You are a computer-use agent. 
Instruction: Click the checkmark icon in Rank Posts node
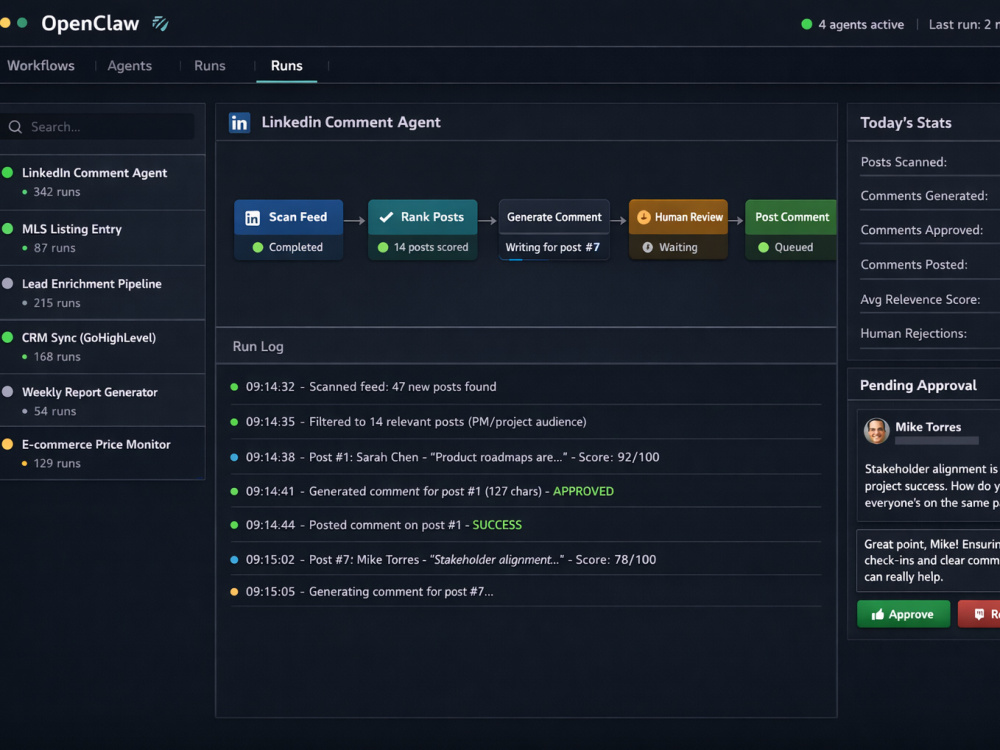point(386,217)
